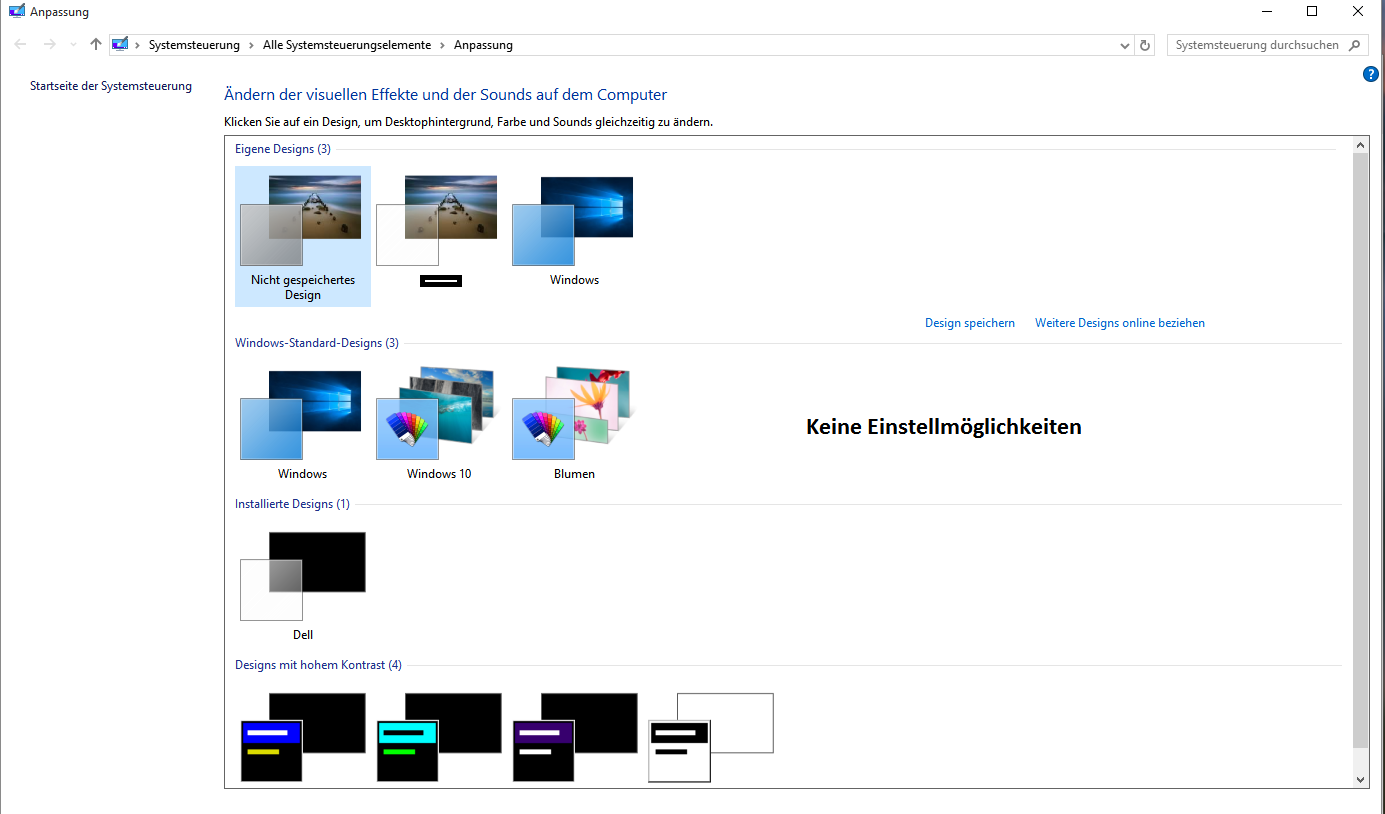Open Weitere Designs online beziehen link
Image resolution: width=1385 pixels, height=814 pixels.
pos(1119,323)
